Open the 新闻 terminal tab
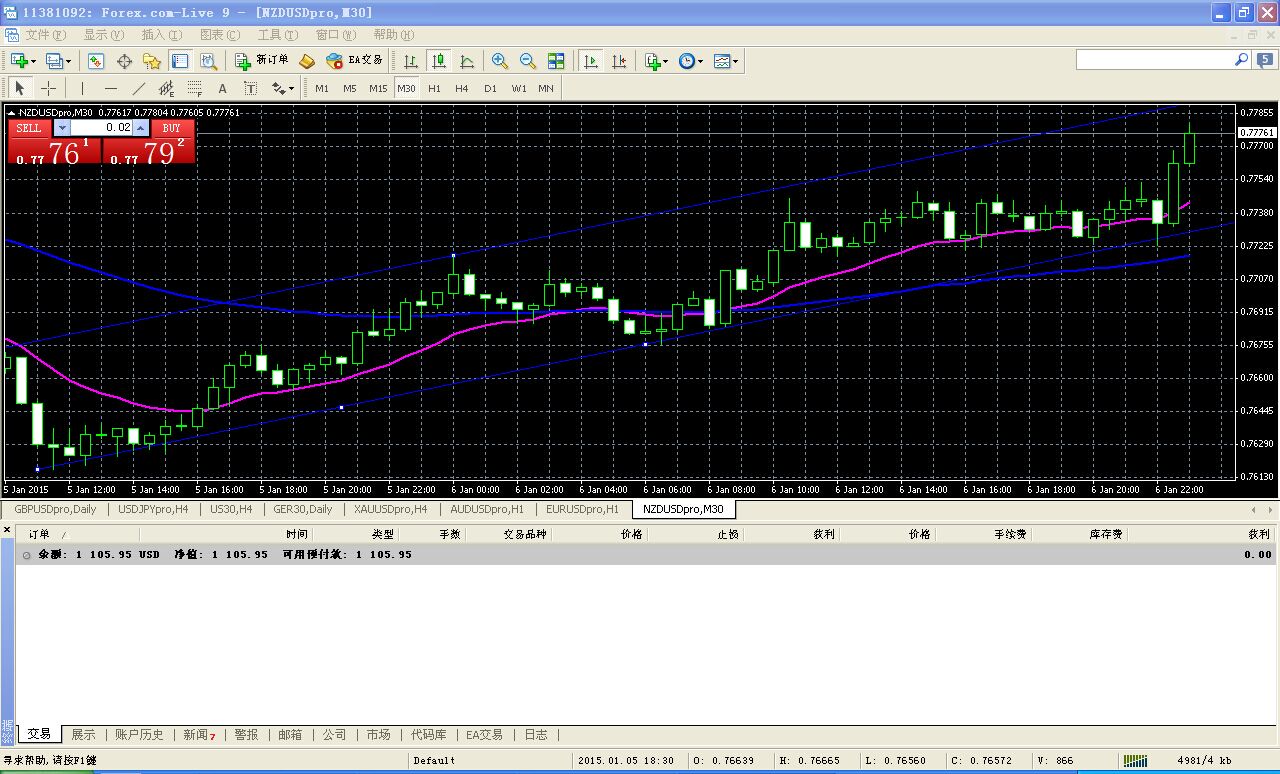1280x774 pixels. tap(199, 734)
